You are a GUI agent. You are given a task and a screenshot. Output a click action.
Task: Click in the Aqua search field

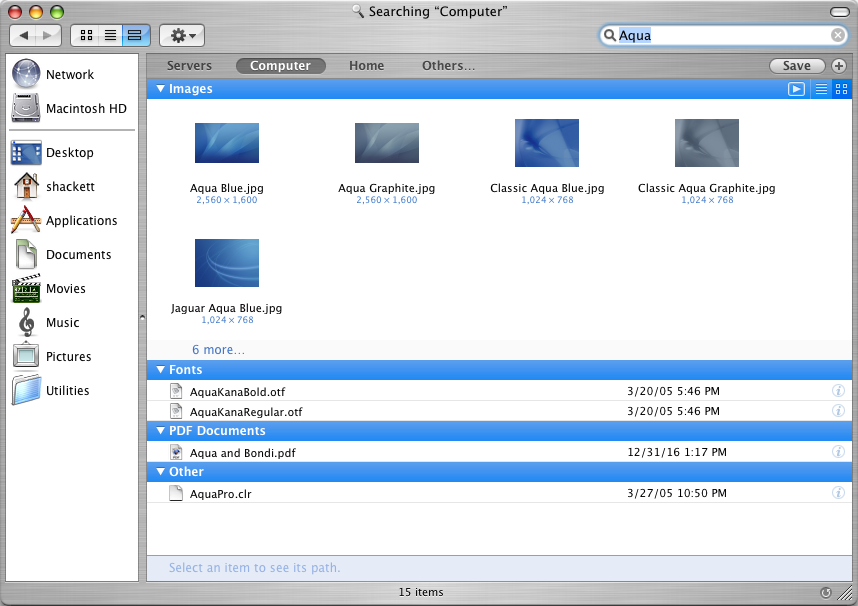pyautogui.click(x=720, y=35)
